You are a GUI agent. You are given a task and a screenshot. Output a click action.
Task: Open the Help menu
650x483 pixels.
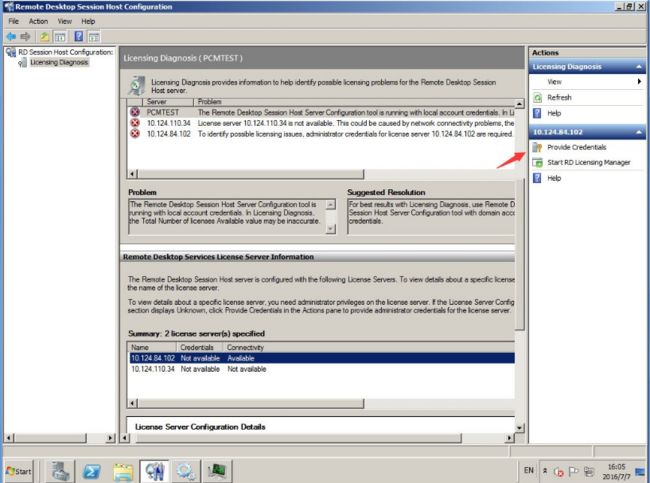coord(88,21)
